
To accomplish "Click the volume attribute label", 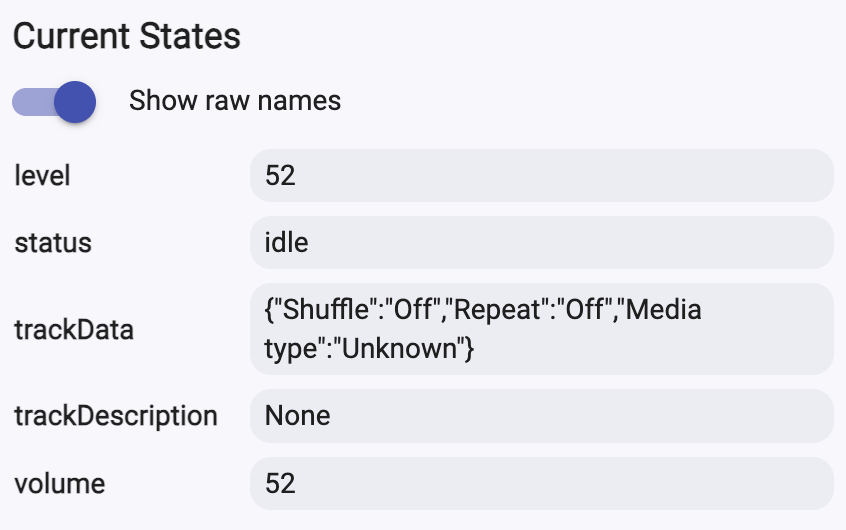I will click(60, 484).
